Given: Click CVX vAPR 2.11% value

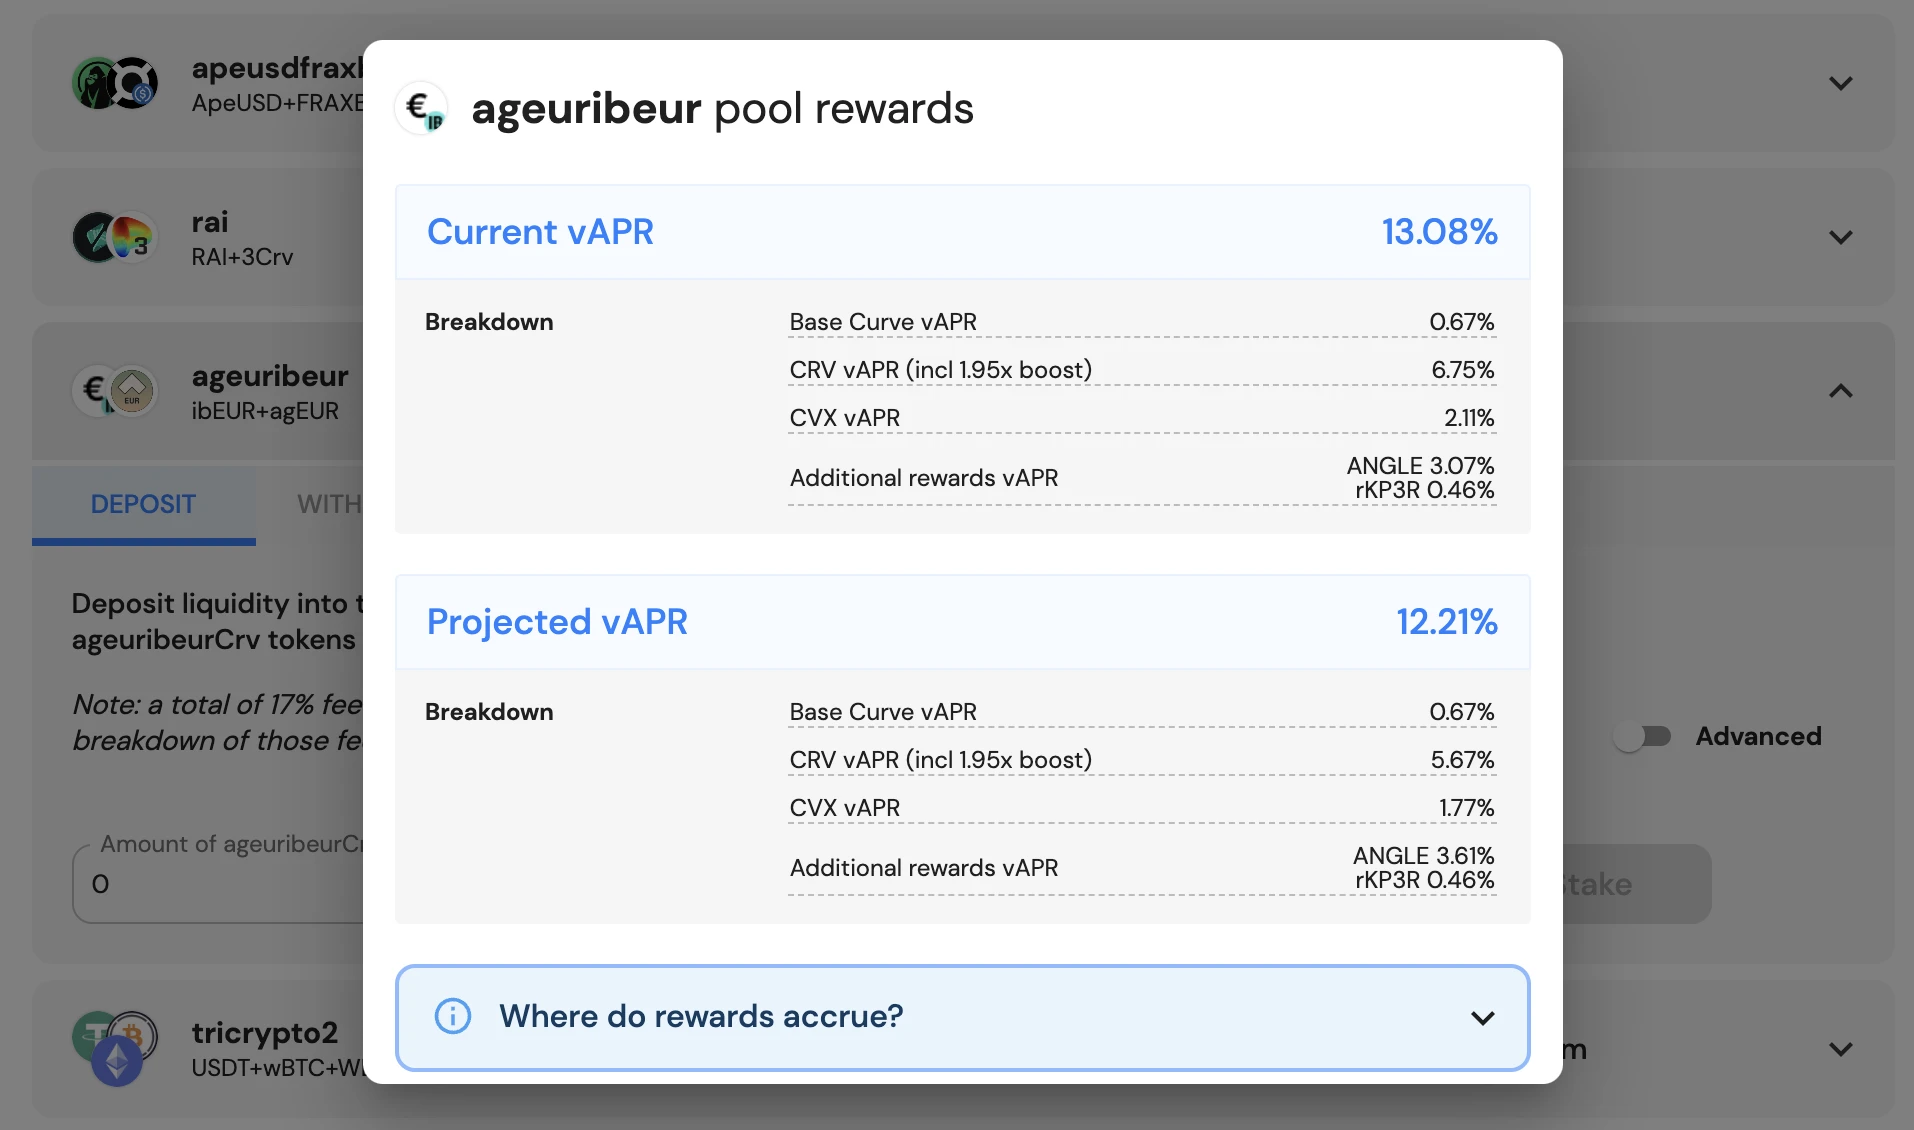Looking at the screenshot, I should point(1469,418).
